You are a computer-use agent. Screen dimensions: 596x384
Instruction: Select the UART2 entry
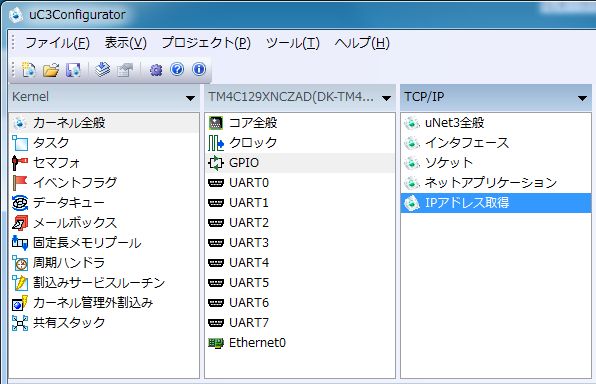point(300,223)
